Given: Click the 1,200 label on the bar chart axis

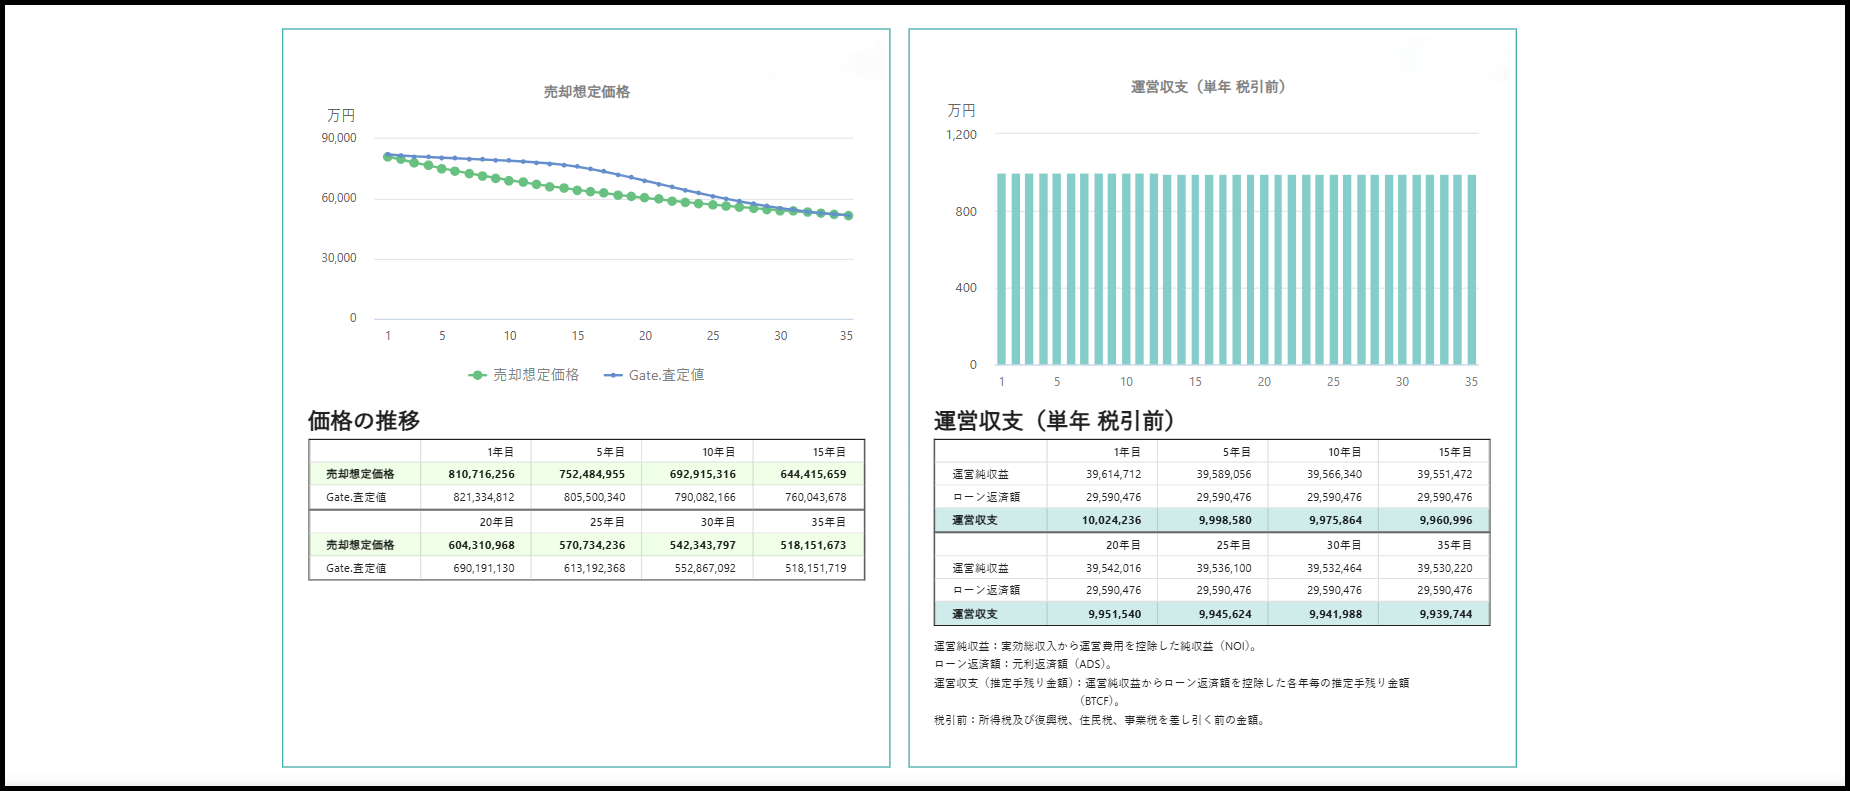Looking at the screenshot, I should tap(961, 134).
